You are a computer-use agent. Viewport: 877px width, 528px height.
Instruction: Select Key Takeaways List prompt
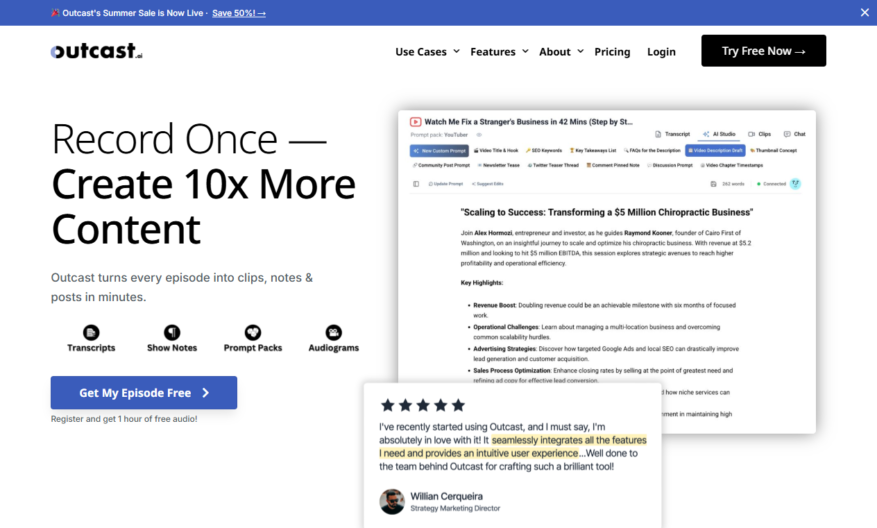click(x=593, y=150)
